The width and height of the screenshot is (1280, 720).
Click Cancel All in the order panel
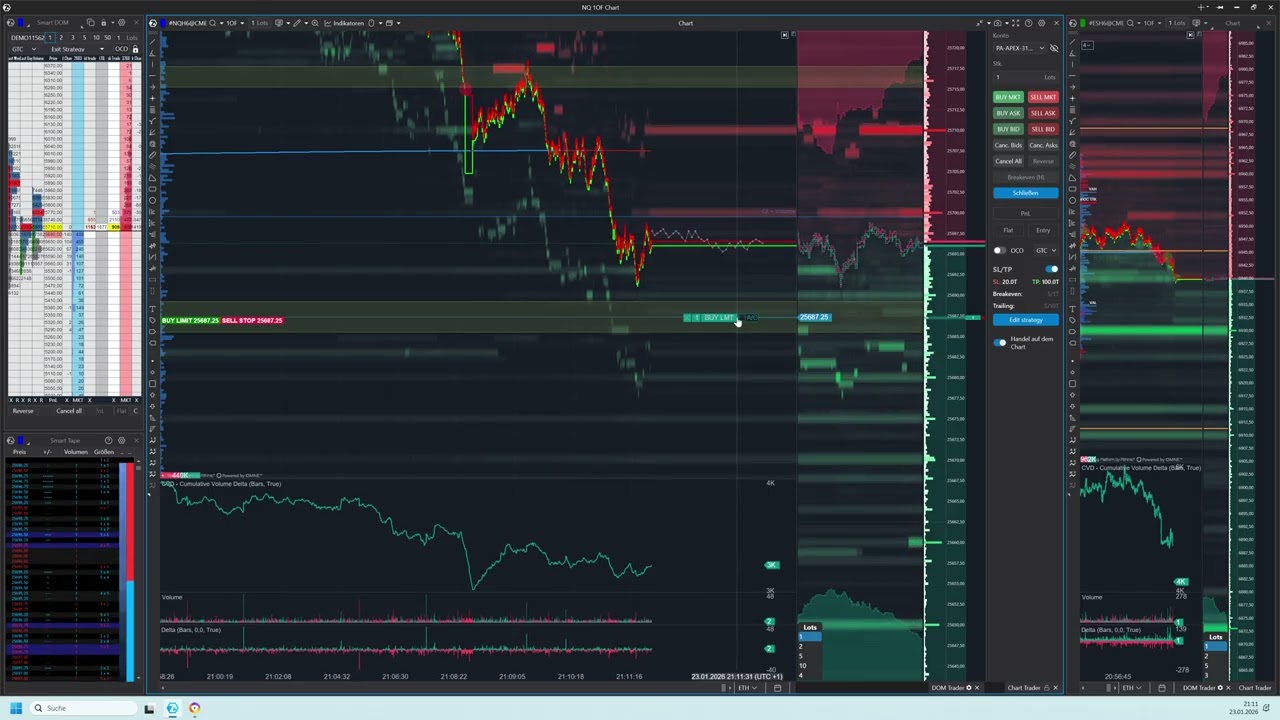point(1008,161)
